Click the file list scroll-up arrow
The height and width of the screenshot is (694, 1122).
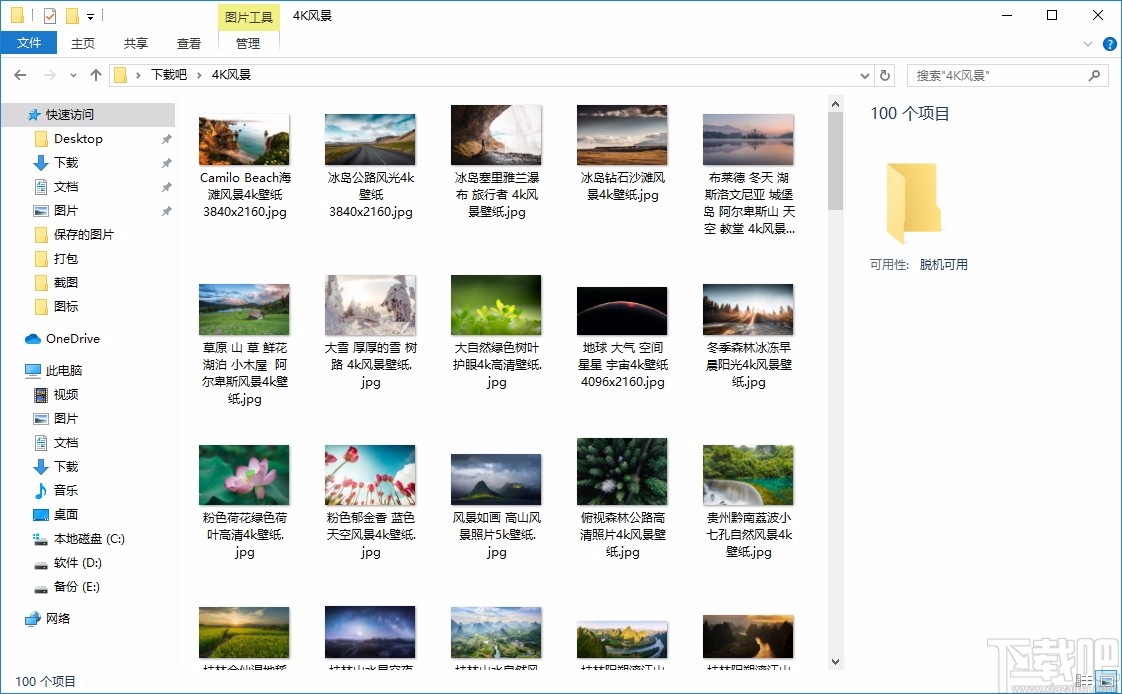[835, 104]
